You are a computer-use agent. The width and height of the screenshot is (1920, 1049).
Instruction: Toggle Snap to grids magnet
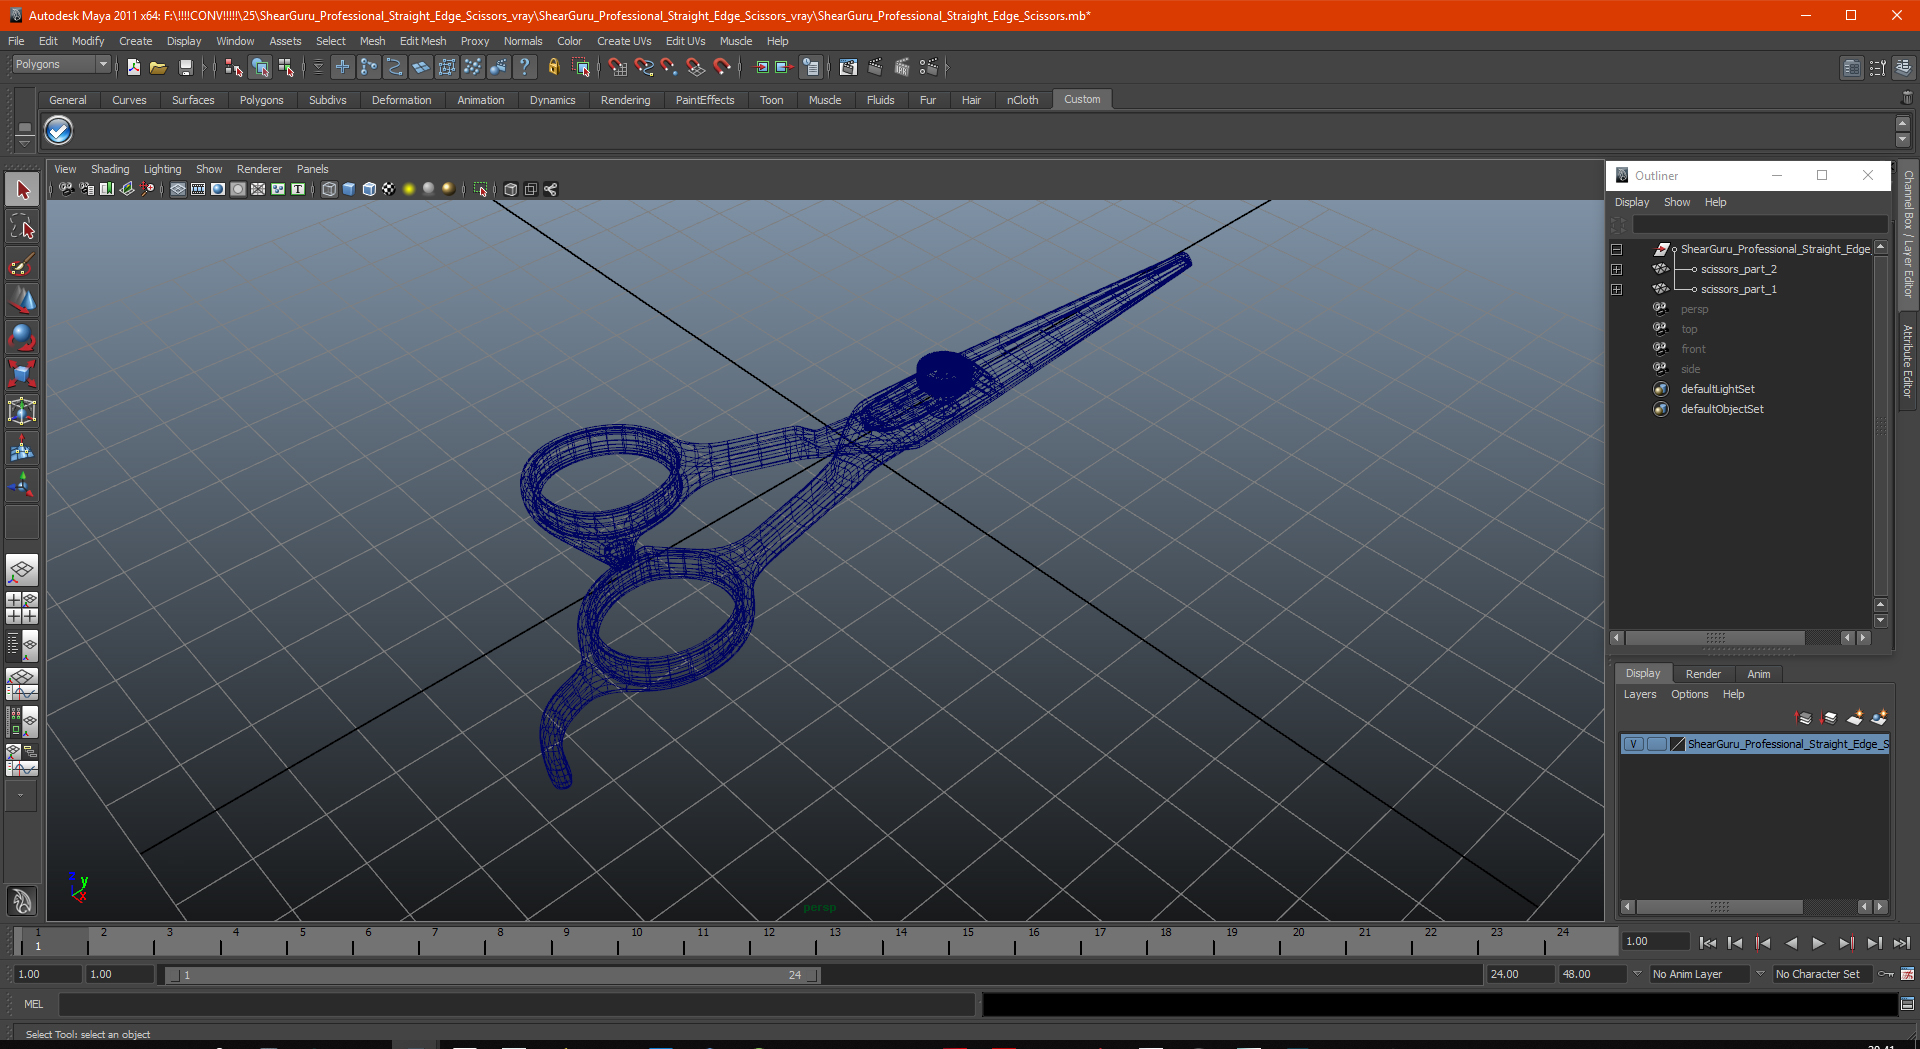tap(617, 67)
